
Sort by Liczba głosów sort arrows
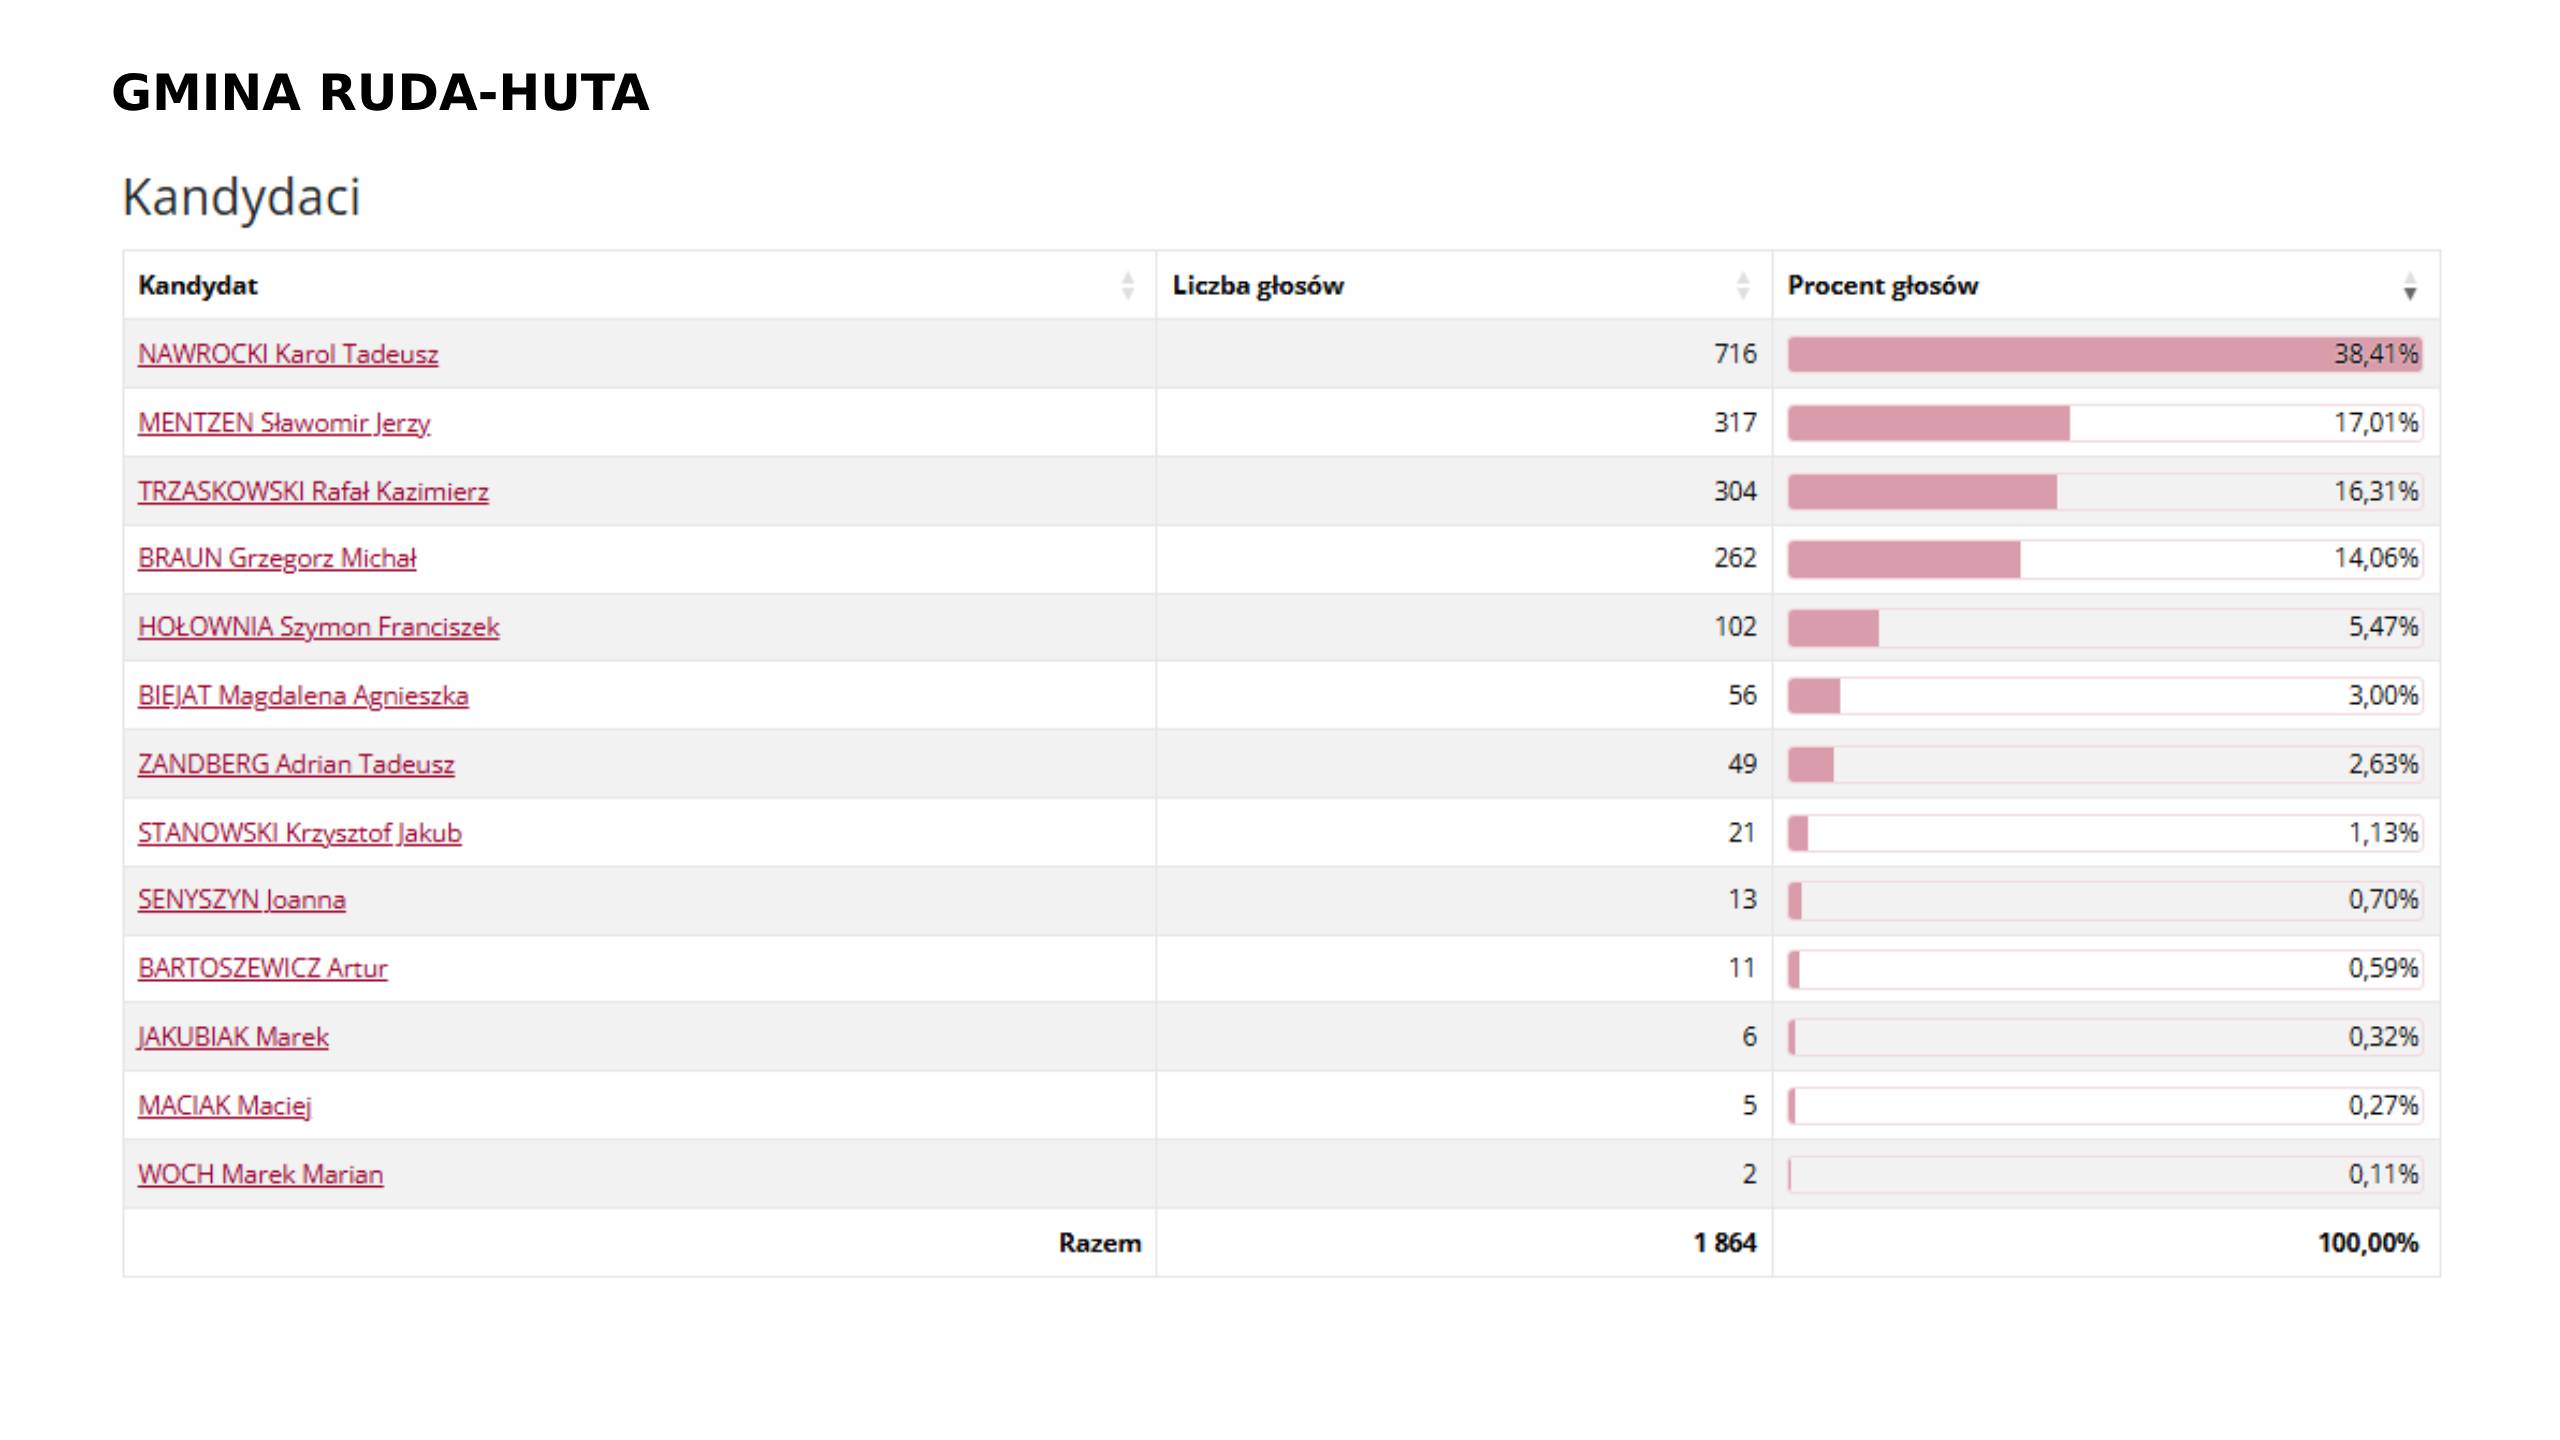(1742, 286)
